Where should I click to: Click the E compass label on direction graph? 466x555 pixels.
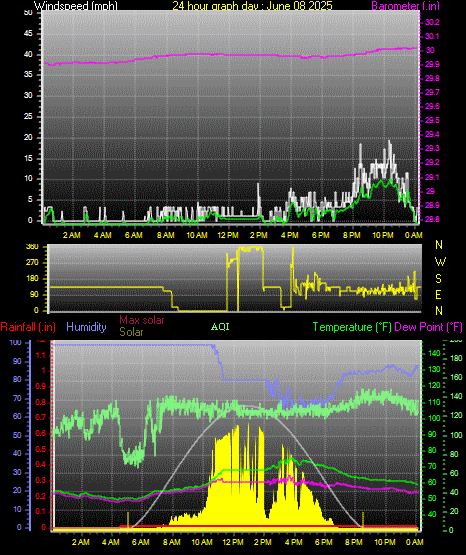coord(438,294)
